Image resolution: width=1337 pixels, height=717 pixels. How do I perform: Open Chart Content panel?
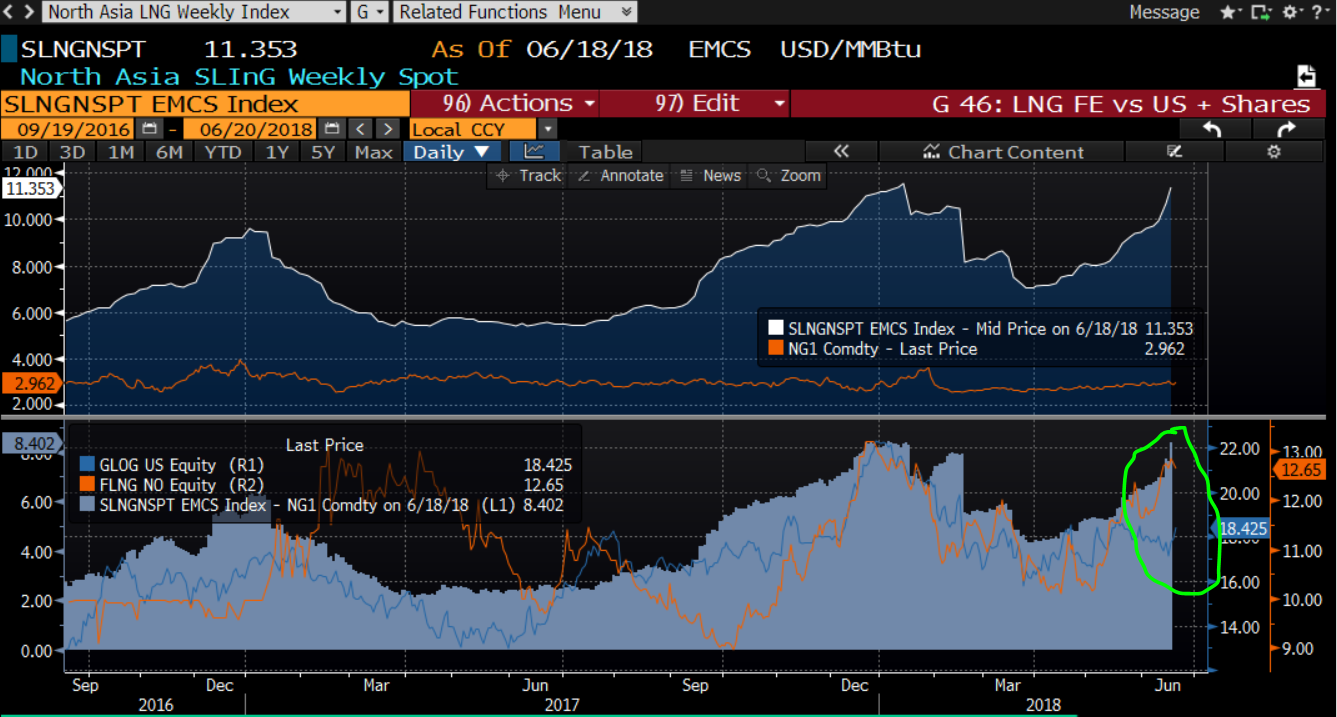[x=1003, y=152]
